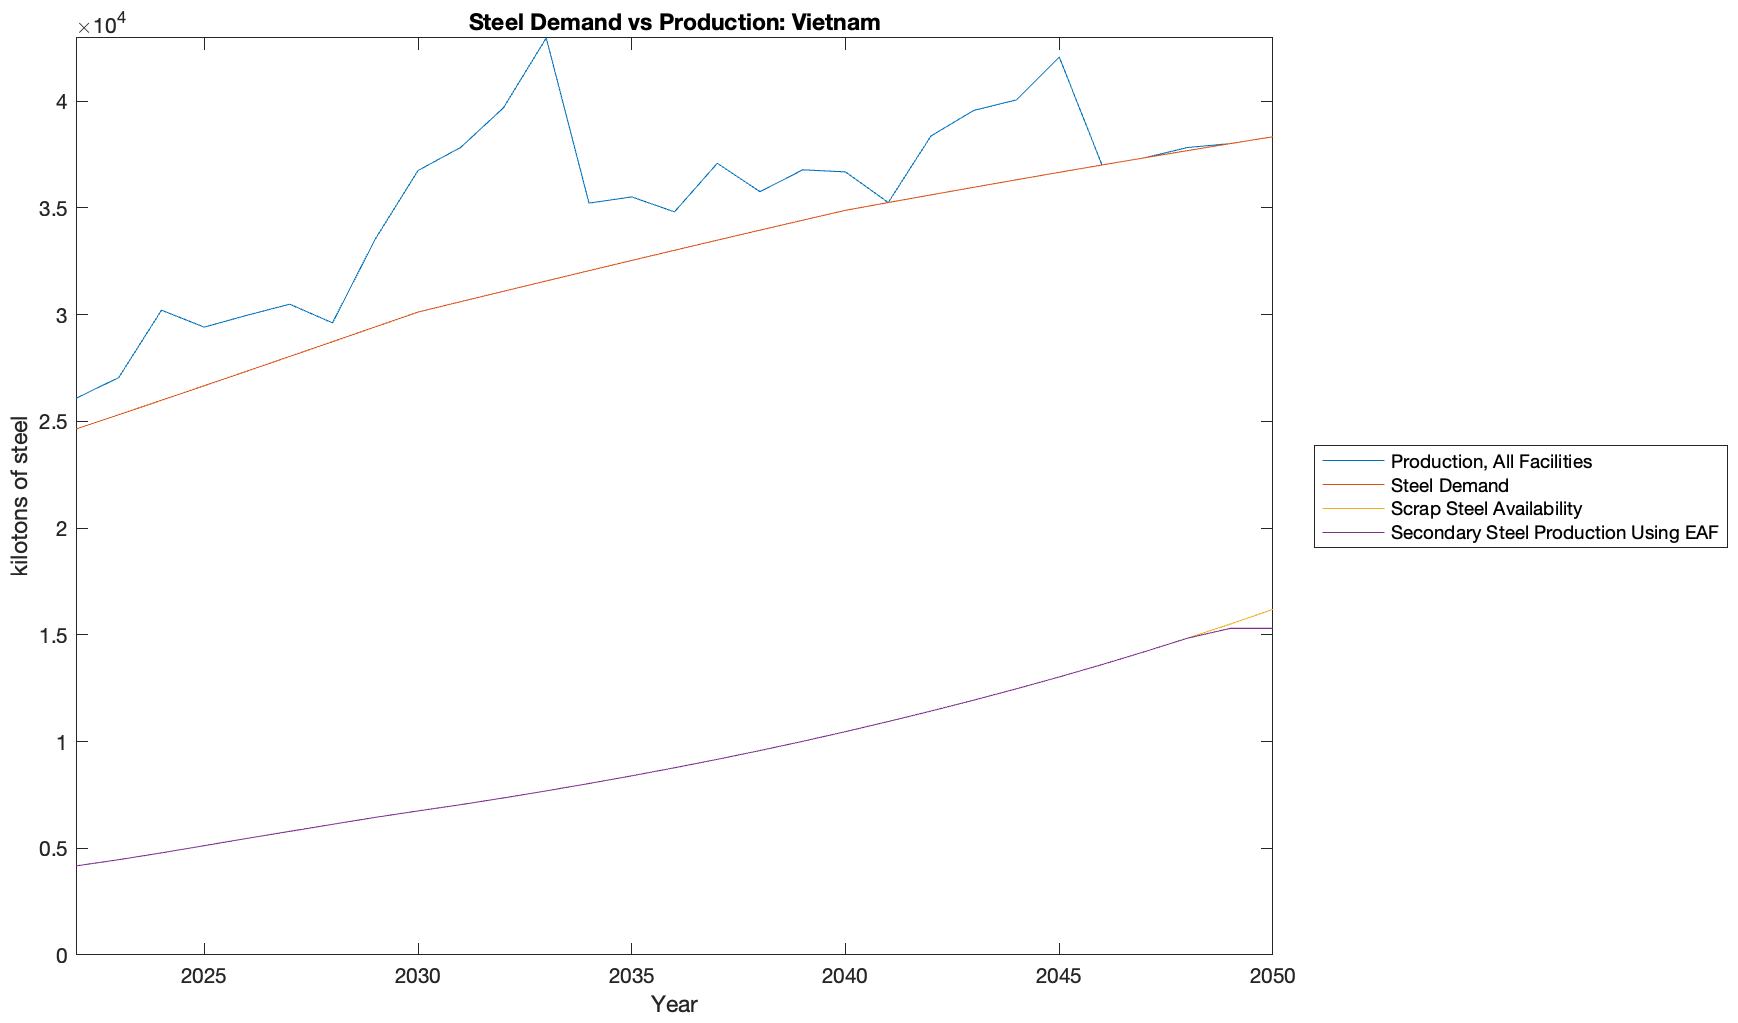Click the 2040 x-axis tick label
1738x1023 pixels.
pyautogui.click(x=845, y=976)
